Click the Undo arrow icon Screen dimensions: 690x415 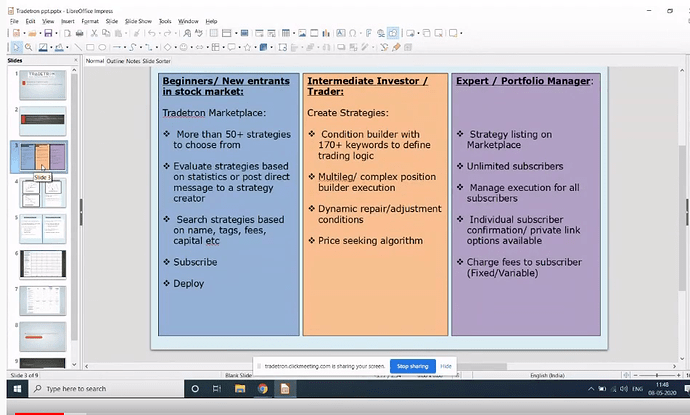pyautogui.click(x=152, y=33)
